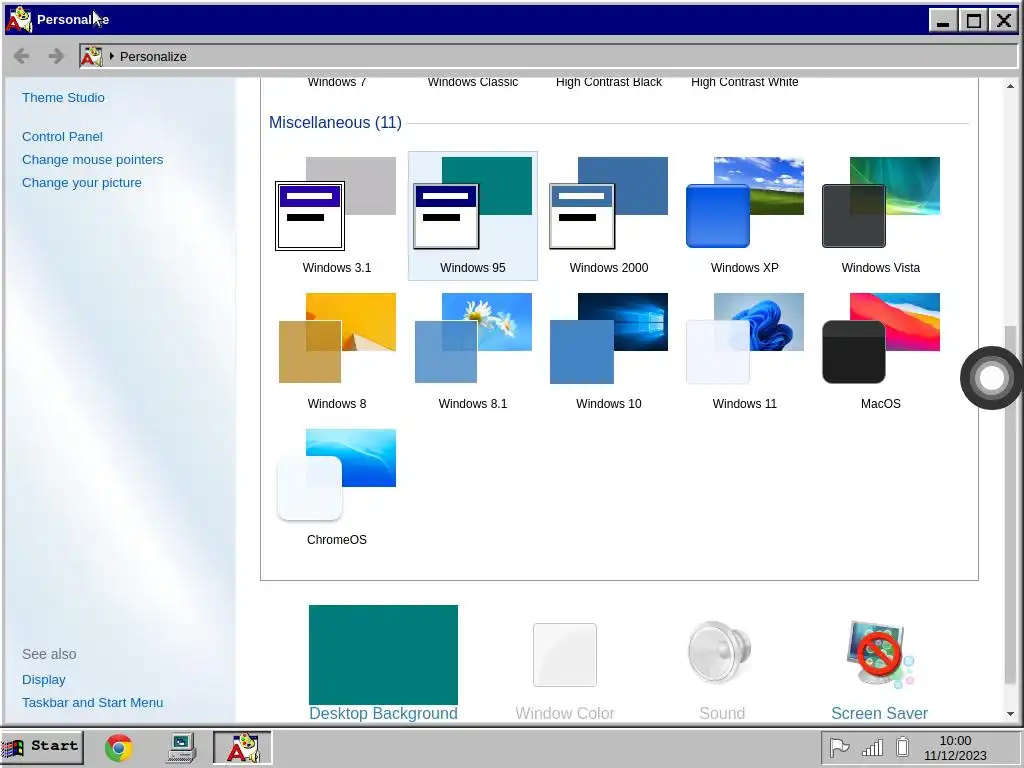1024x768 pixels.
Task: Maximize the Personalize window
Action: point(973,21)
